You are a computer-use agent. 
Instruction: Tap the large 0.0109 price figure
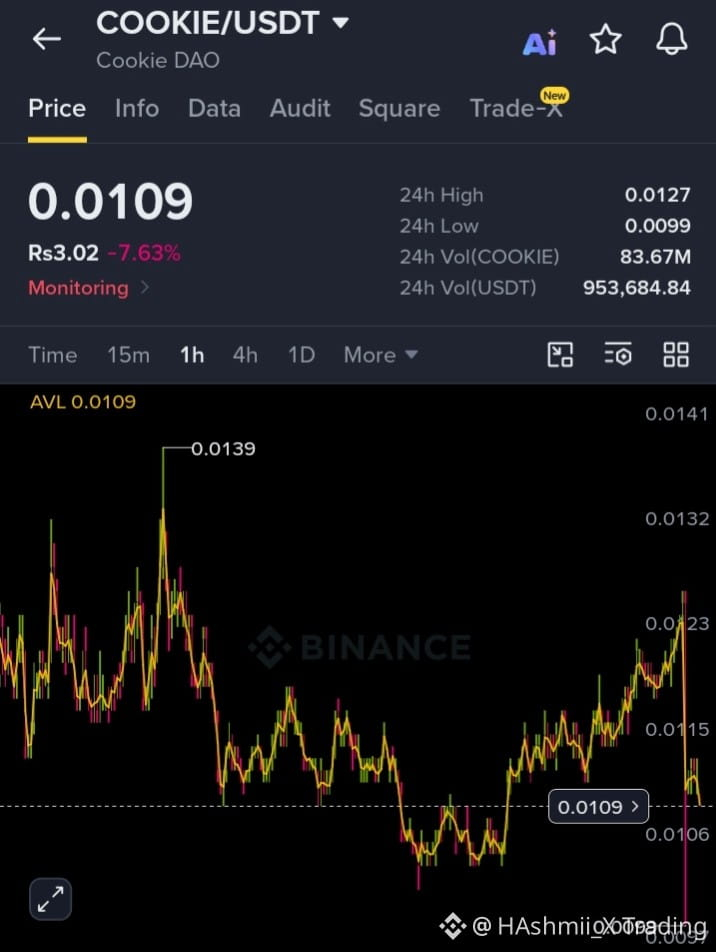[x=111, y=202]
